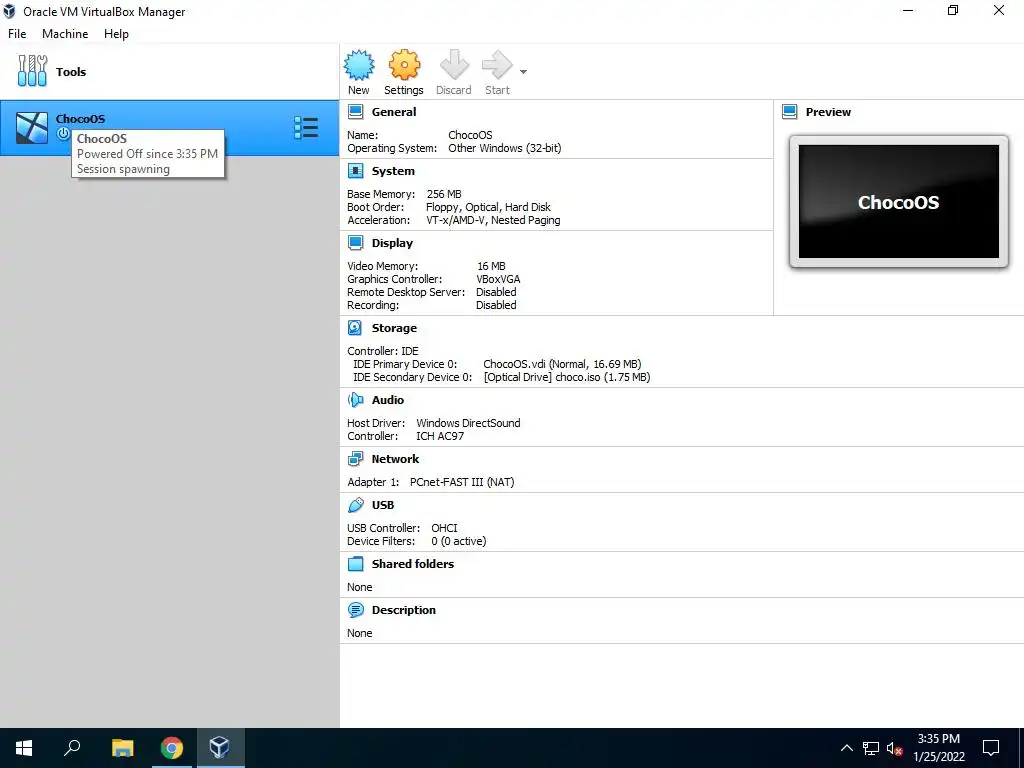Viewport: 1024px width, 768px height.
Task: Click the choco.iso optical drive entry
Action: tap(567, 377)
